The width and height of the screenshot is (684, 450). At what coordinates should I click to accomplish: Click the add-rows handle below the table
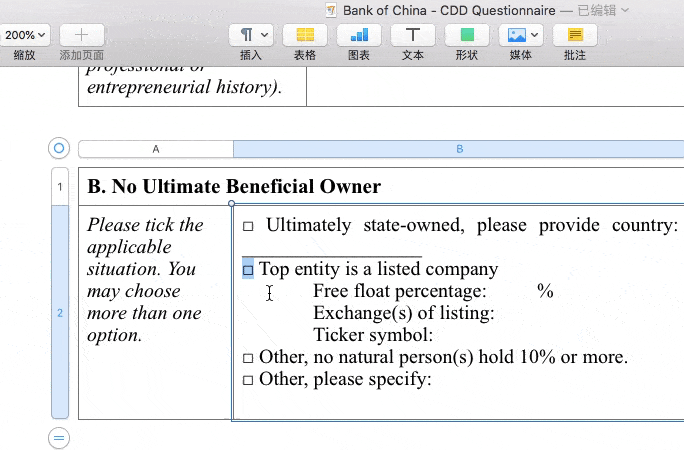[59, 437]
